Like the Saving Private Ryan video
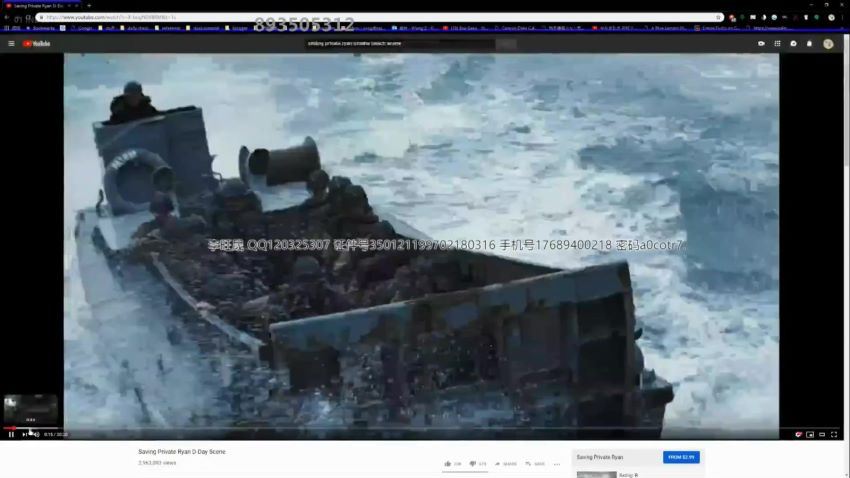 point(449,464)
